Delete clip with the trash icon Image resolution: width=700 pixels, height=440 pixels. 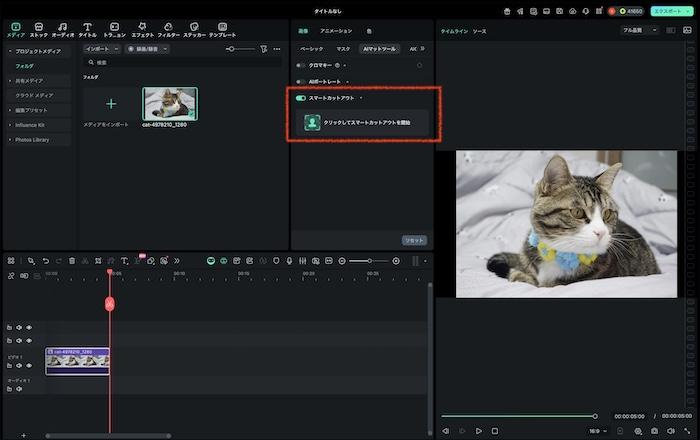click(x=72, y=261)
